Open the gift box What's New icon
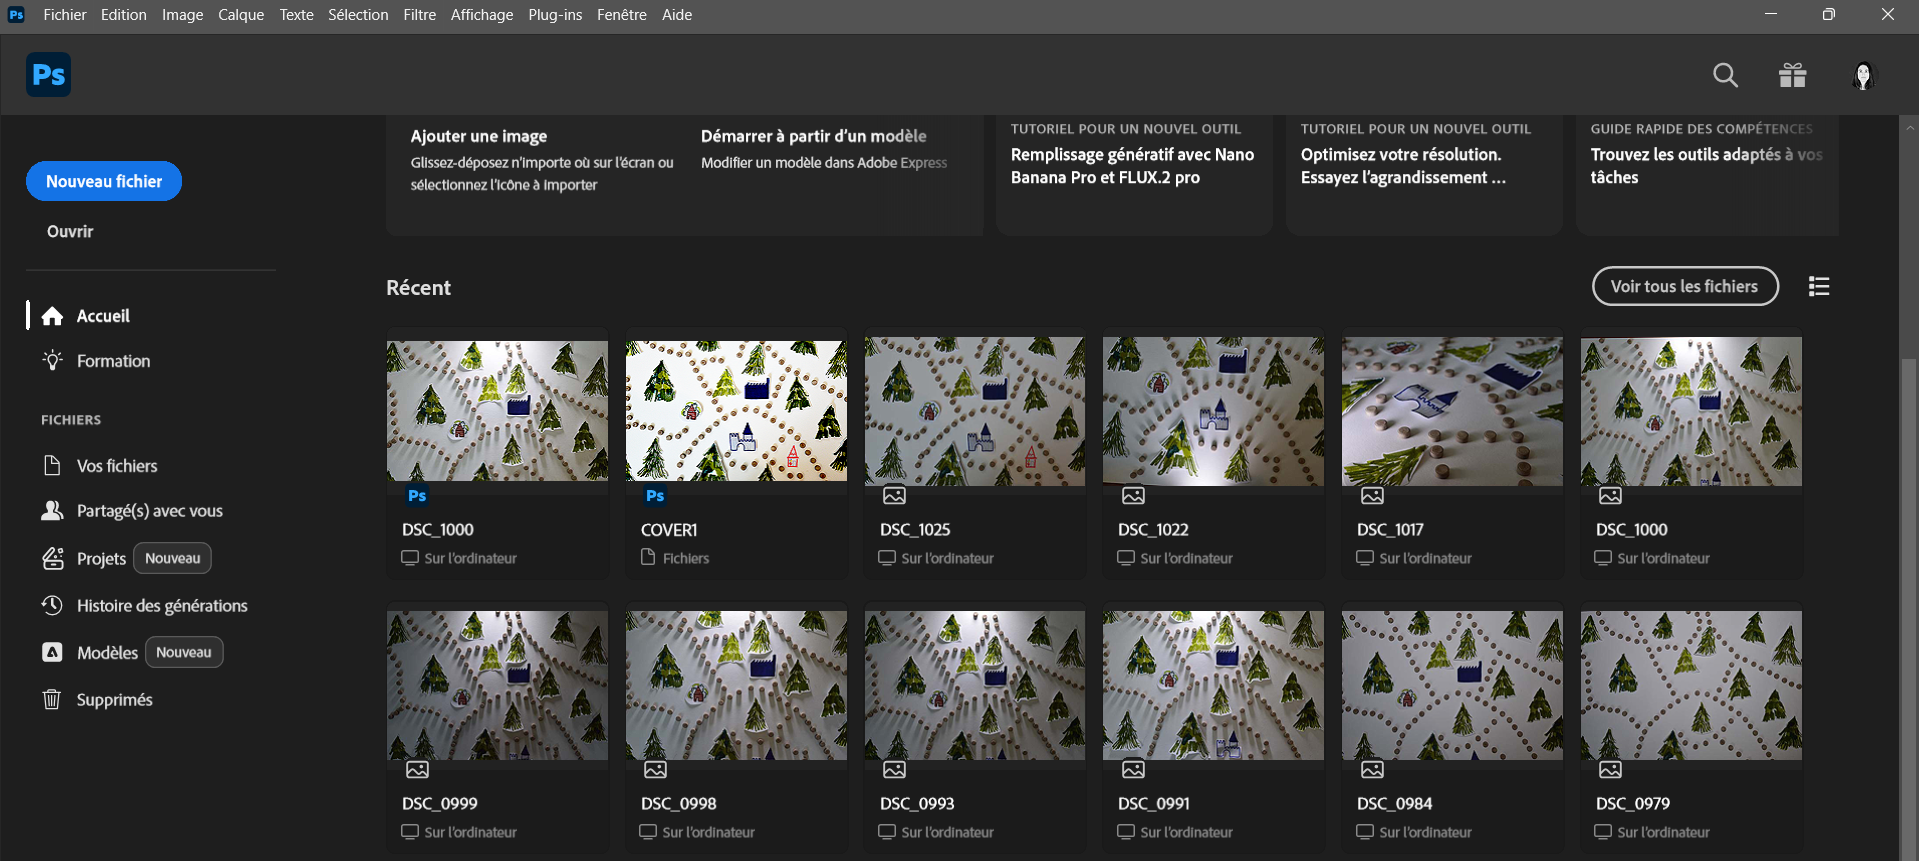 pos(1792,75)
